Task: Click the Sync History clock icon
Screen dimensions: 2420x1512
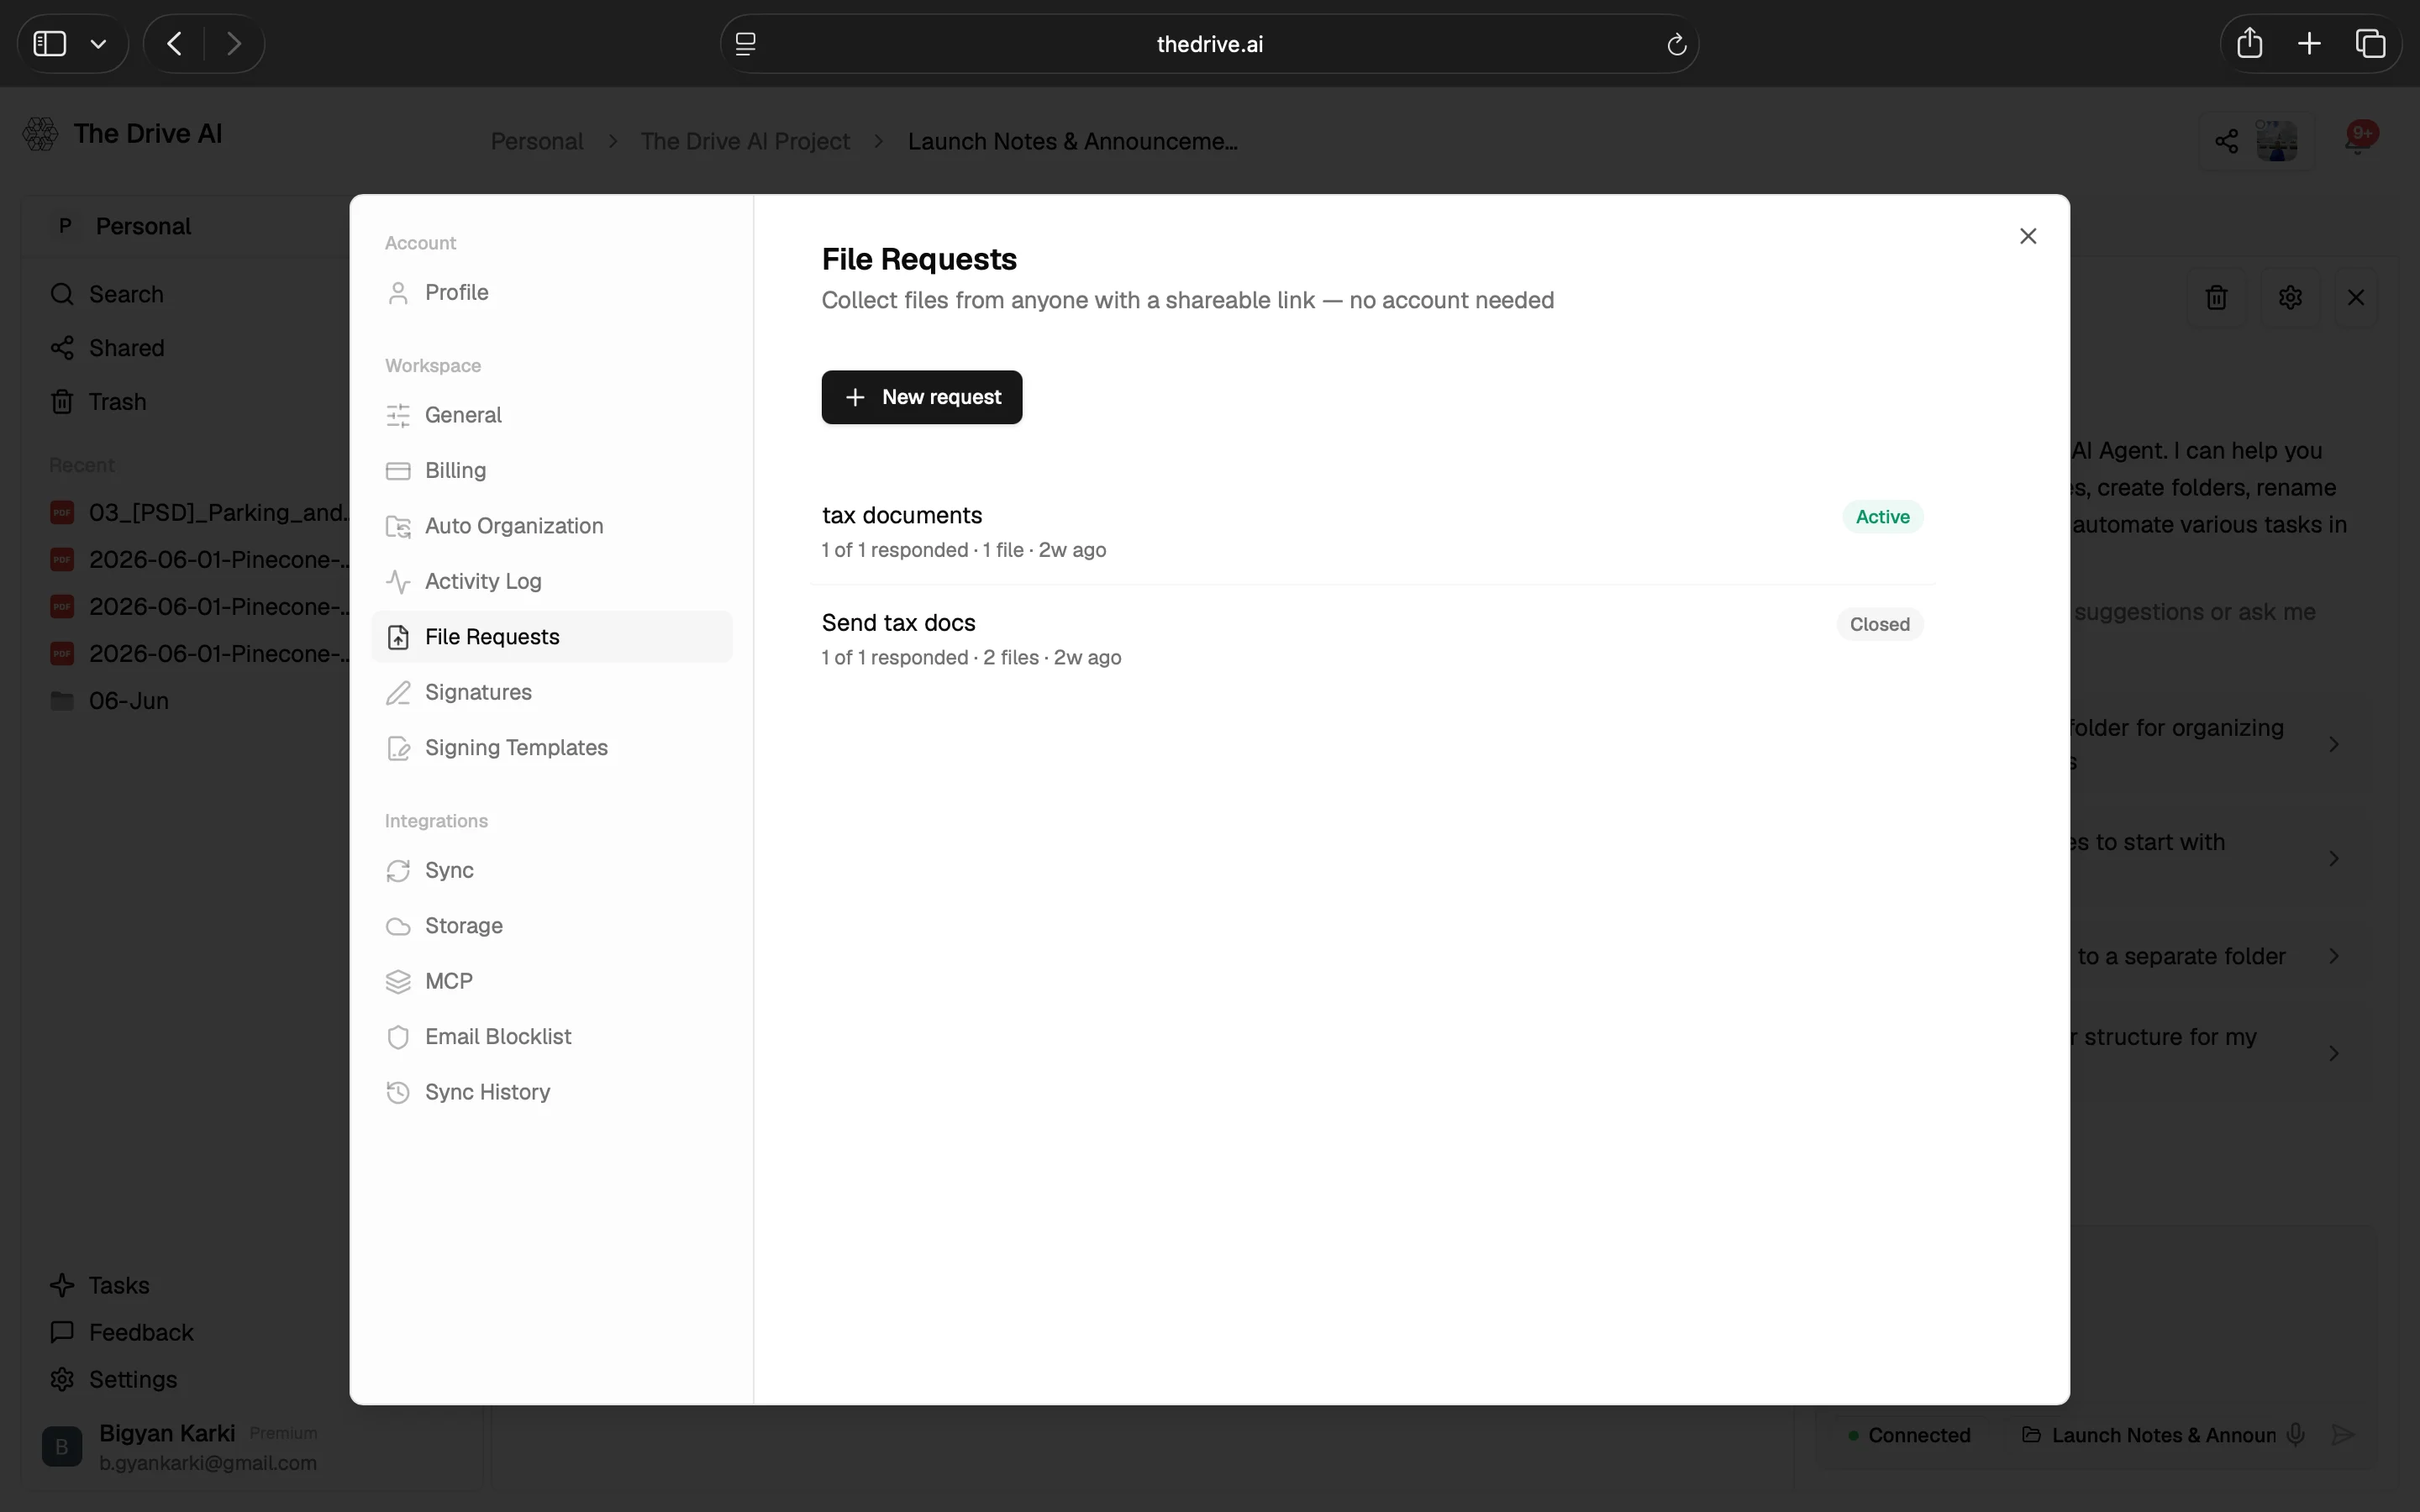Action: 398,1093
